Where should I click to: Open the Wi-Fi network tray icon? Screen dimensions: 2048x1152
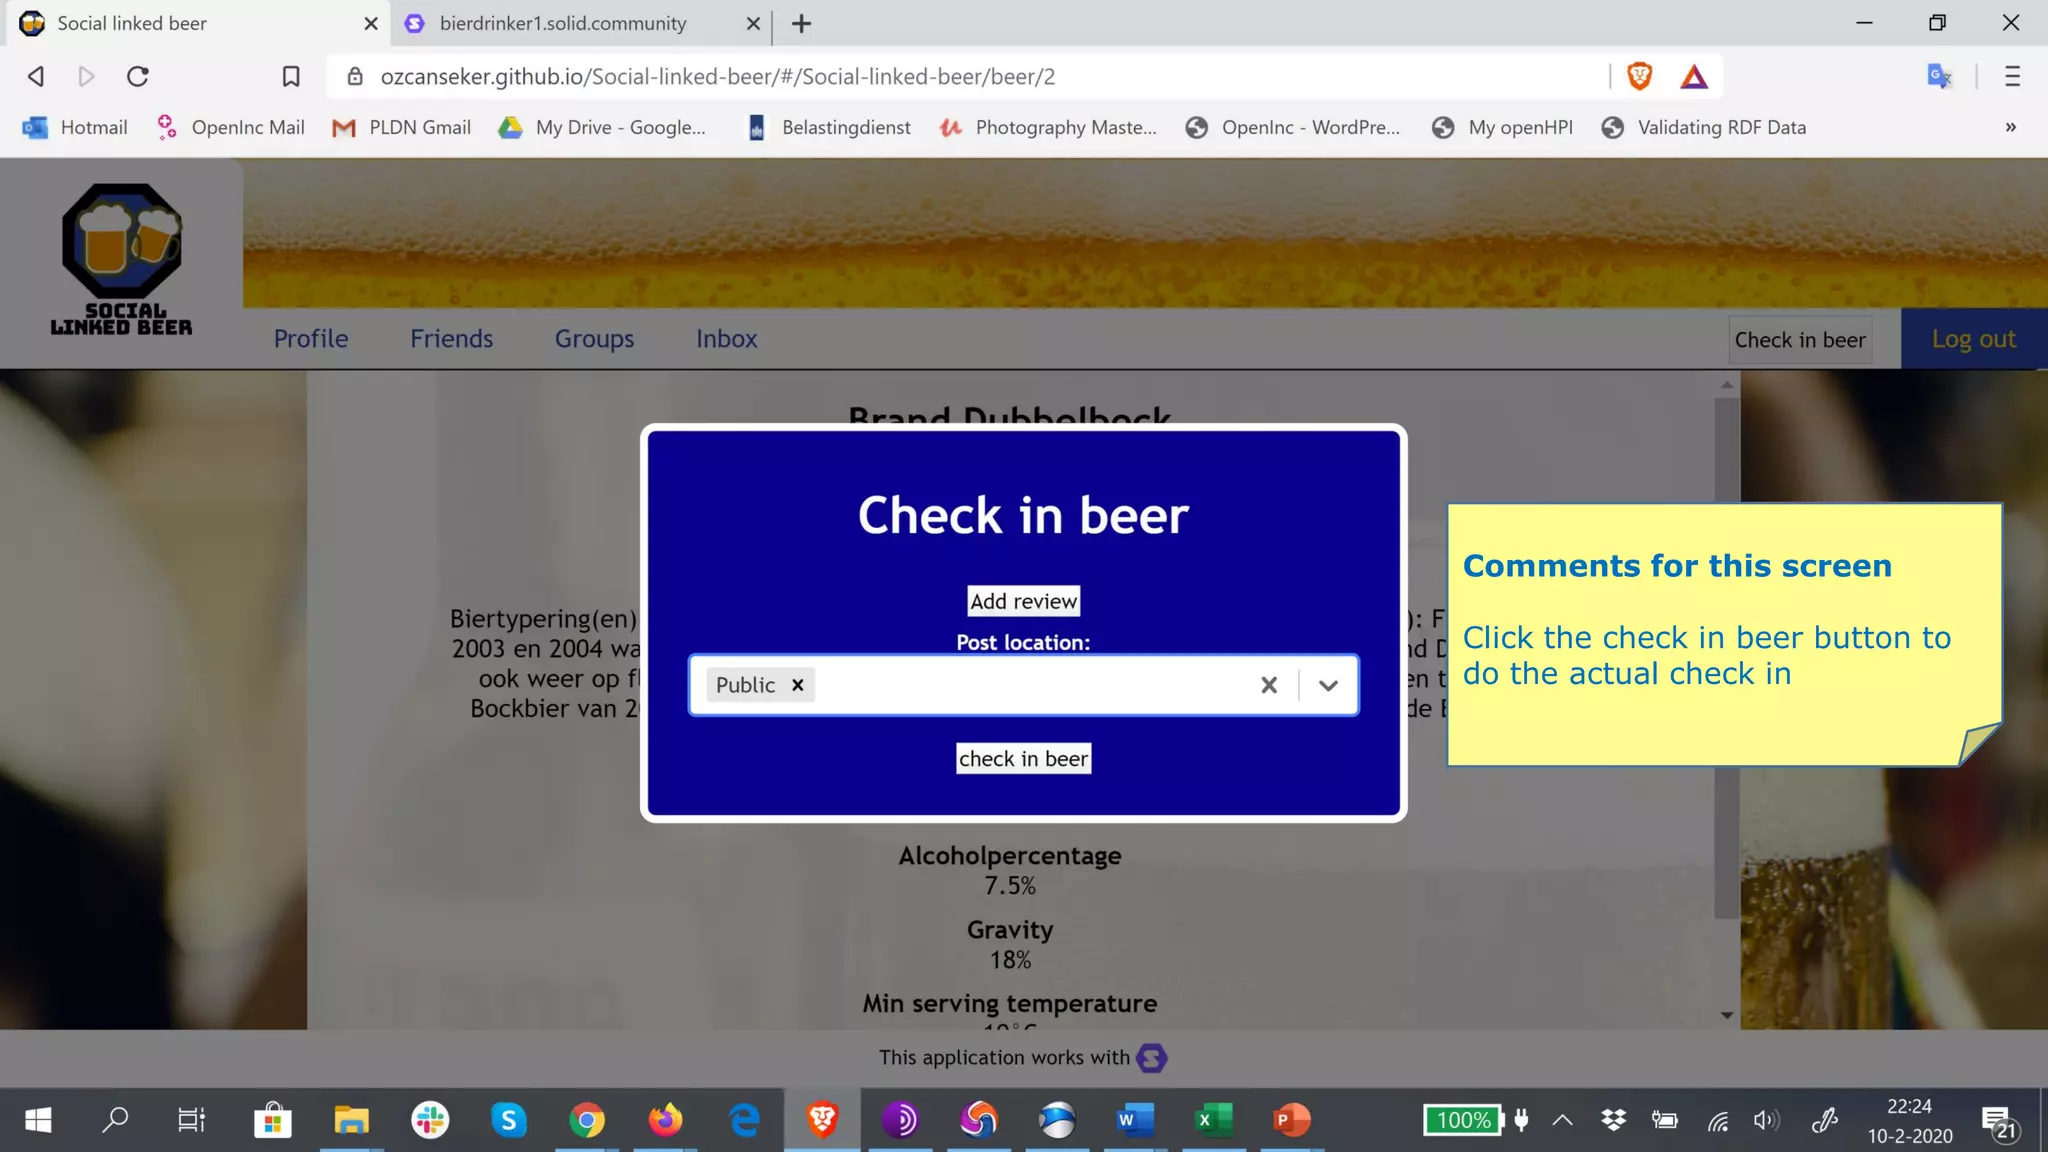click(x=1718, y=1120)
